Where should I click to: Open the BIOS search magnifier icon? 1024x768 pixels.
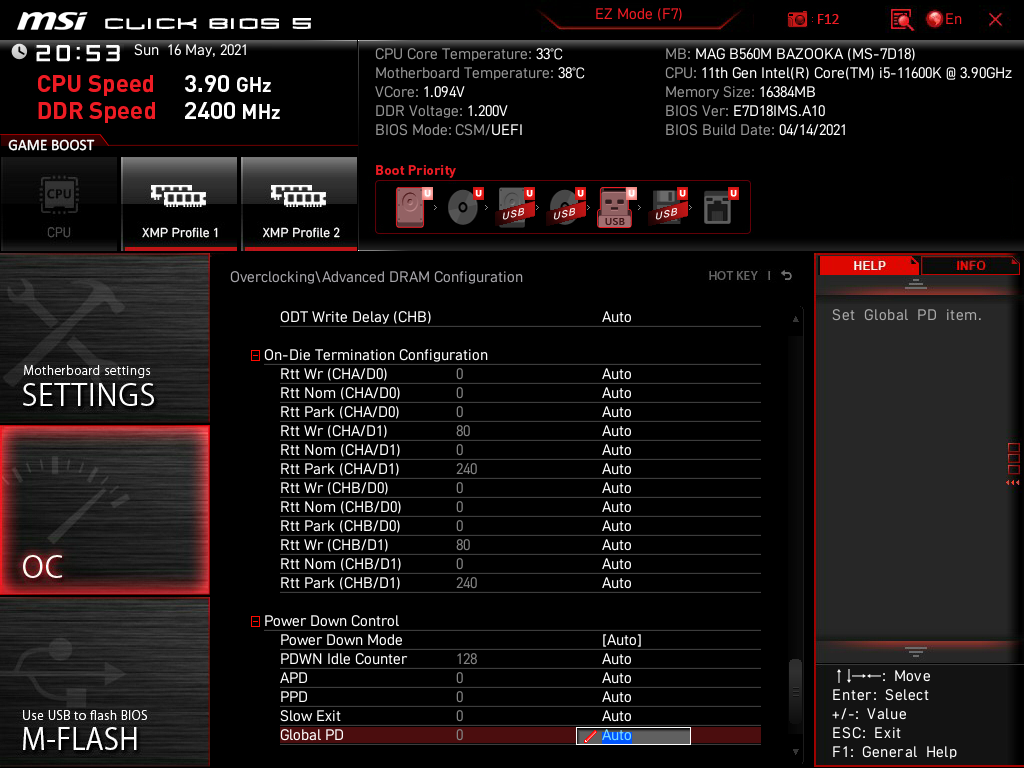click(902, 20)
